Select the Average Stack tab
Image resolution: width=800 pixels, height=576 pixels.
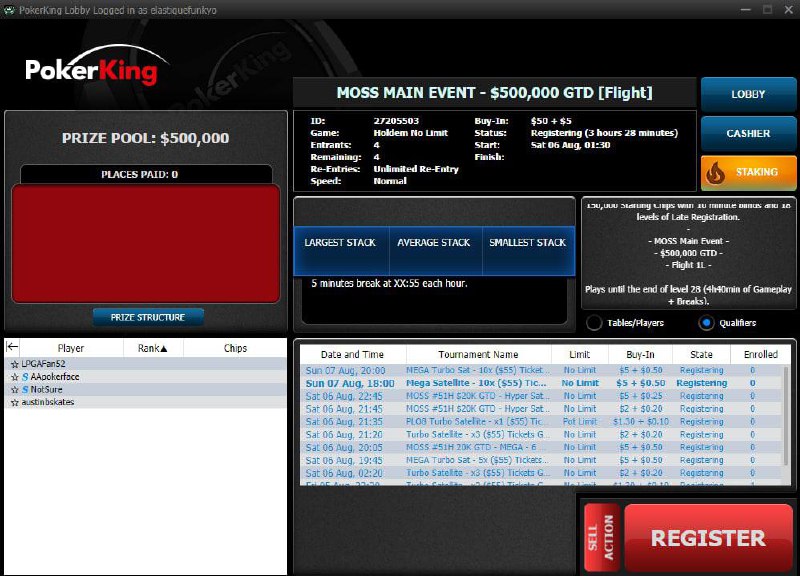tap(435, 250)
